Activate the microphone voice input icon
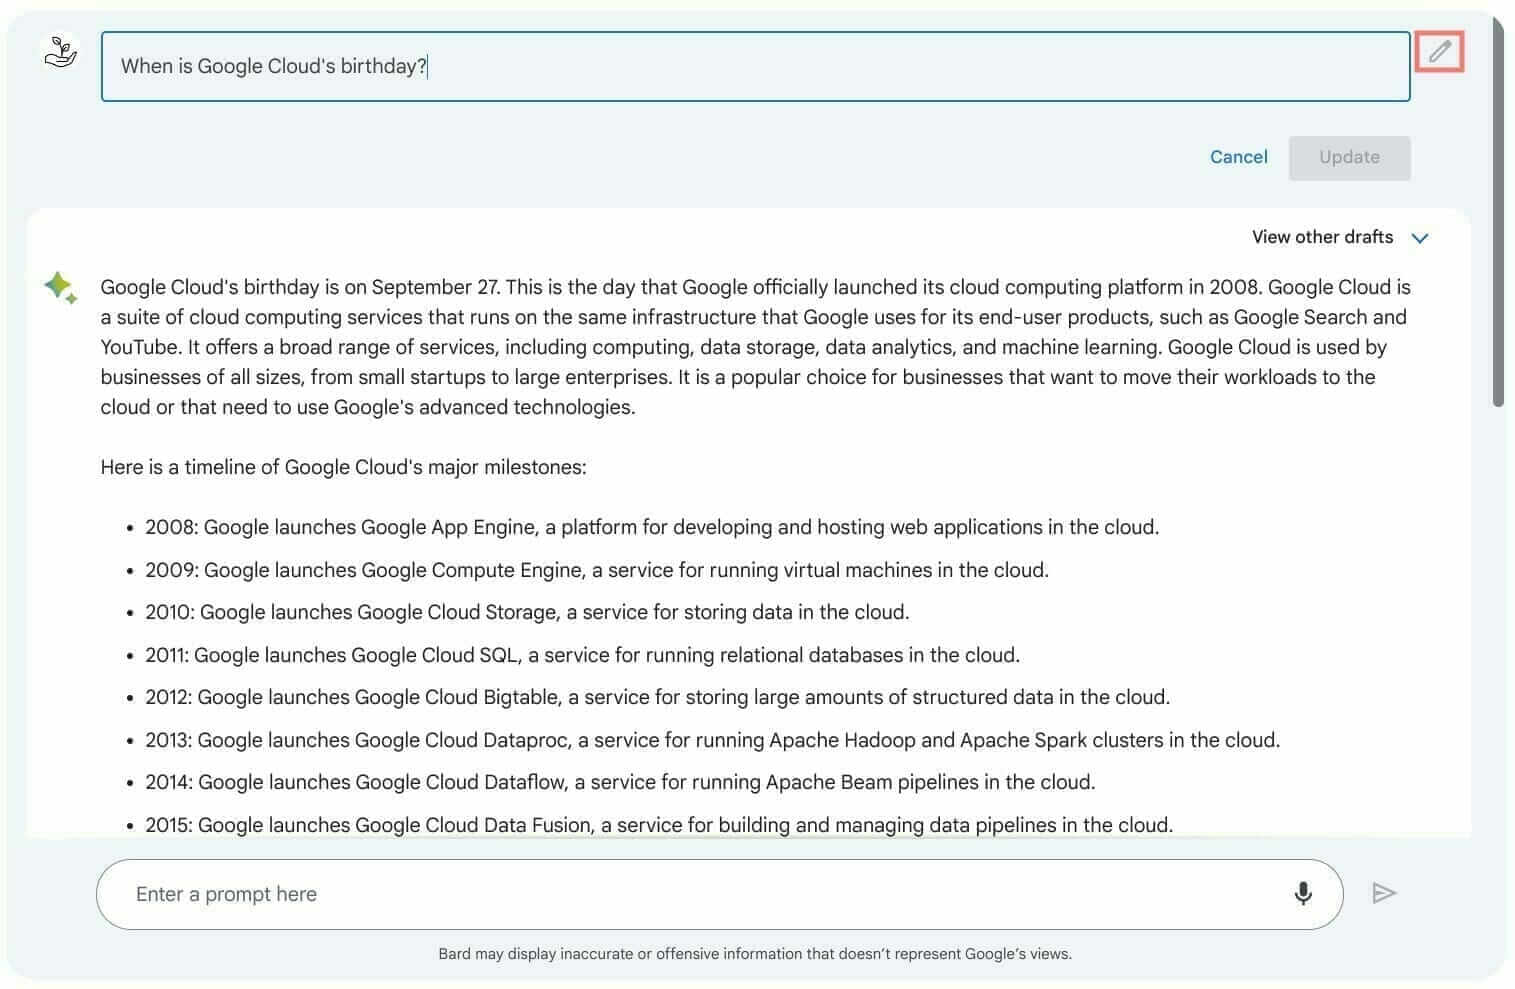The image size is (1515, 989). (x=1303, y=893)
